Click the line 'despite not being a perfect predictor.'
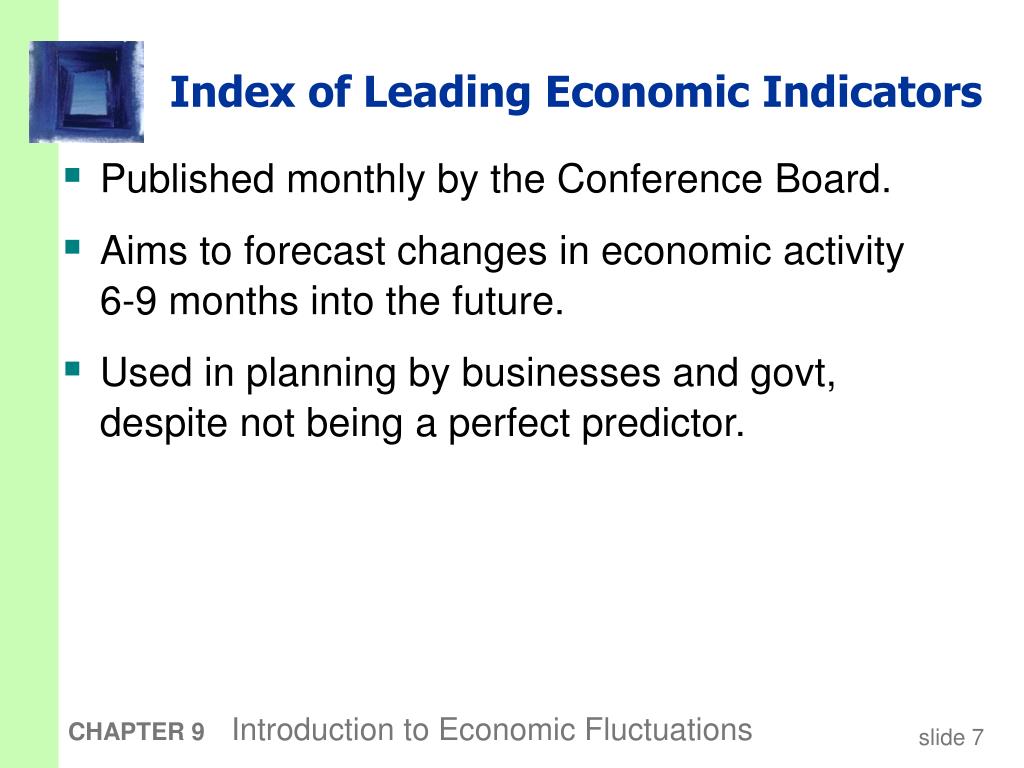Screen dimensions: 1024x768 tap(422, 423)
